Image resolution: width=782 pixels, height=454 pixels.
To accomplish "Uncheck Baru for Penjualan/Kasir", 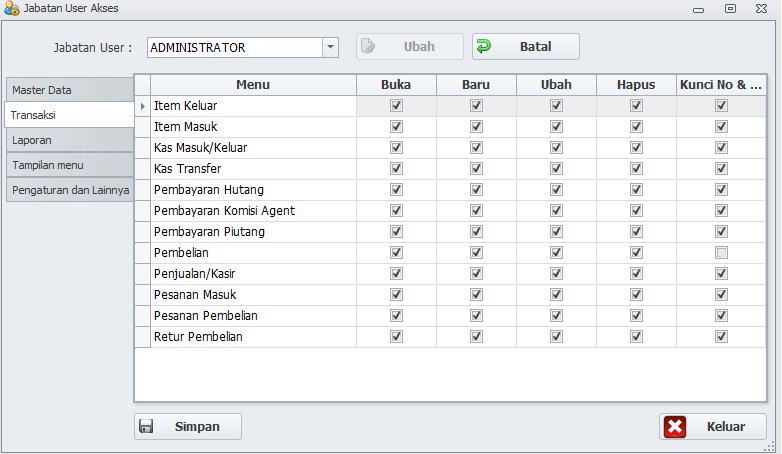I will click(476, 274).
